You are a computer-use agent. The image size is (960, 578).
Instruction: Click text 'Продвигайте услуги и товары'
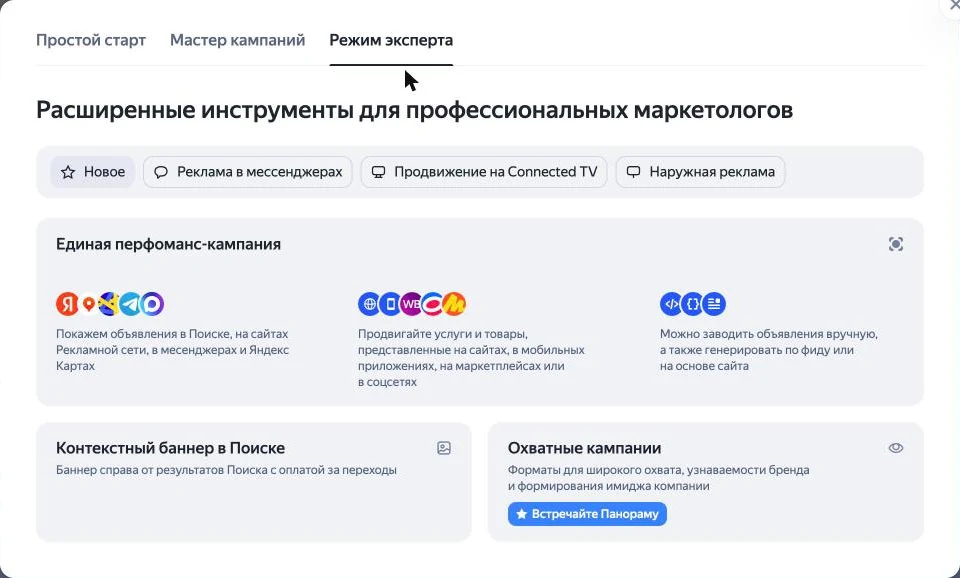tap(442, 334)
